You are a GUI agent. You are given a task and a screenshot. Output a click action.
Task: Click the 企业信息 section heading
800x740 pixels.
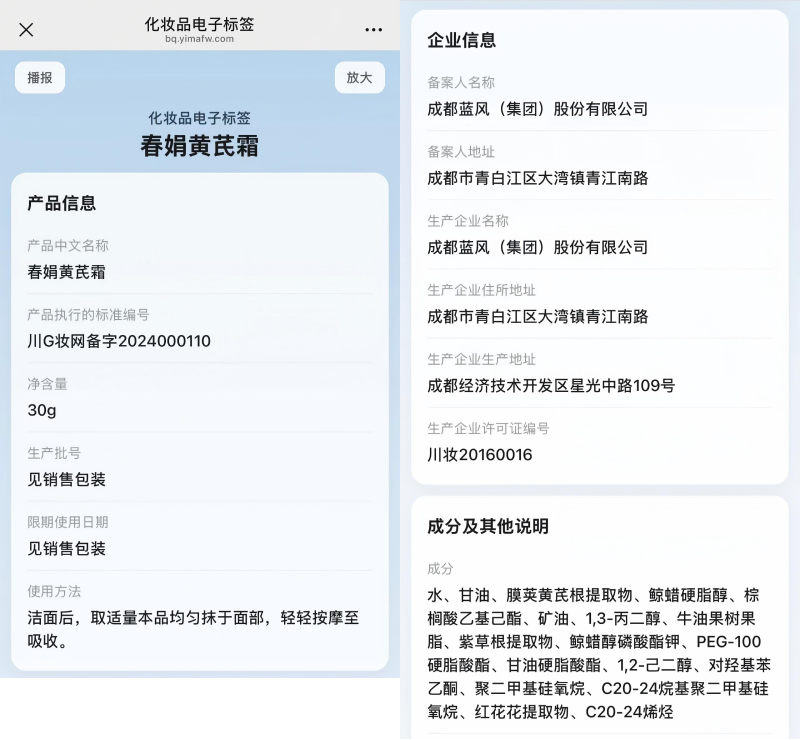(462, 40)
